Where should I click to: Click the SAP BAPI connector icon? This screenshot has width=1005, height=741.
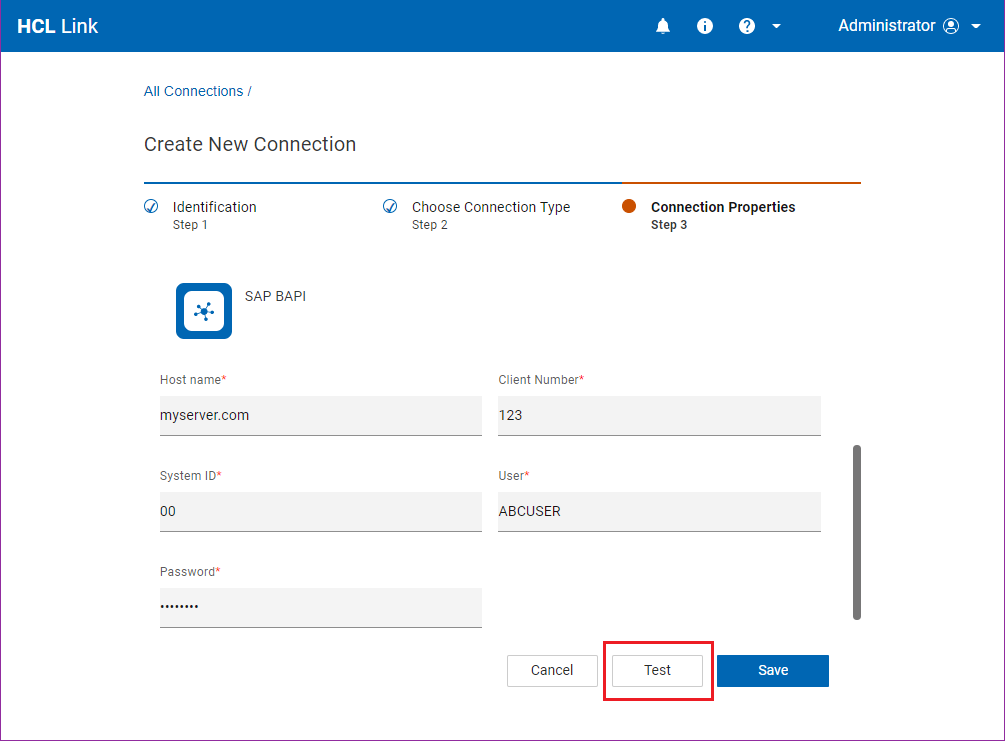[x=204, y=311]
